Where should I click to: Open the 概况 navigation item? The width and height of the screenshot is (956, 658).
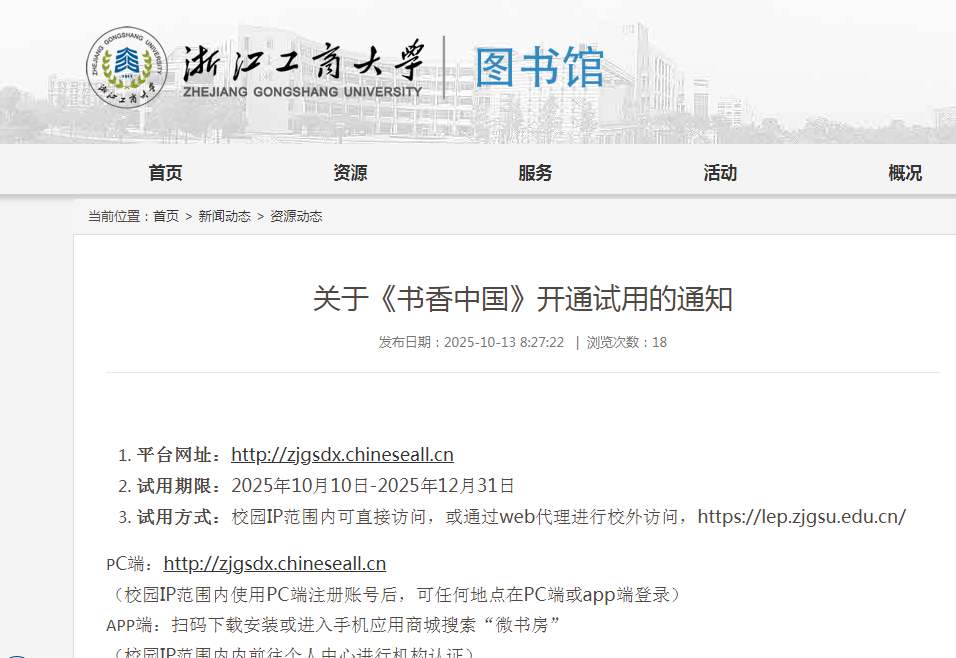(905, 173)
